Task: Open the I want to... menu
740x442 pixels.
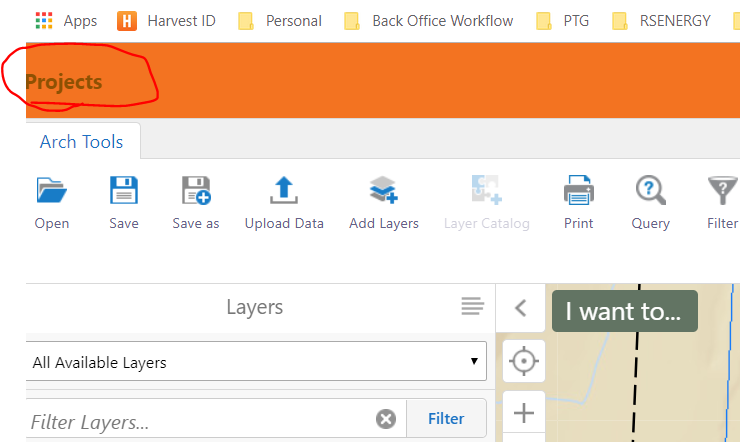Action: 624,311
